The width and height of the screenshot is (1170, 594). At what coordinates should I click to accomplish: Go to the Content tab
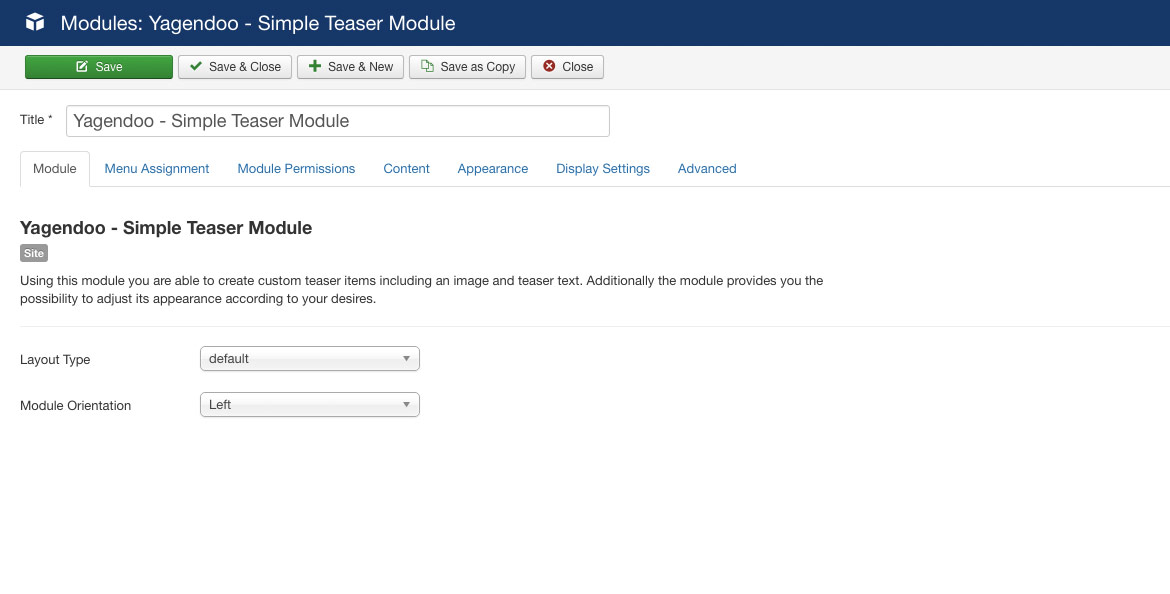point(406,169)
